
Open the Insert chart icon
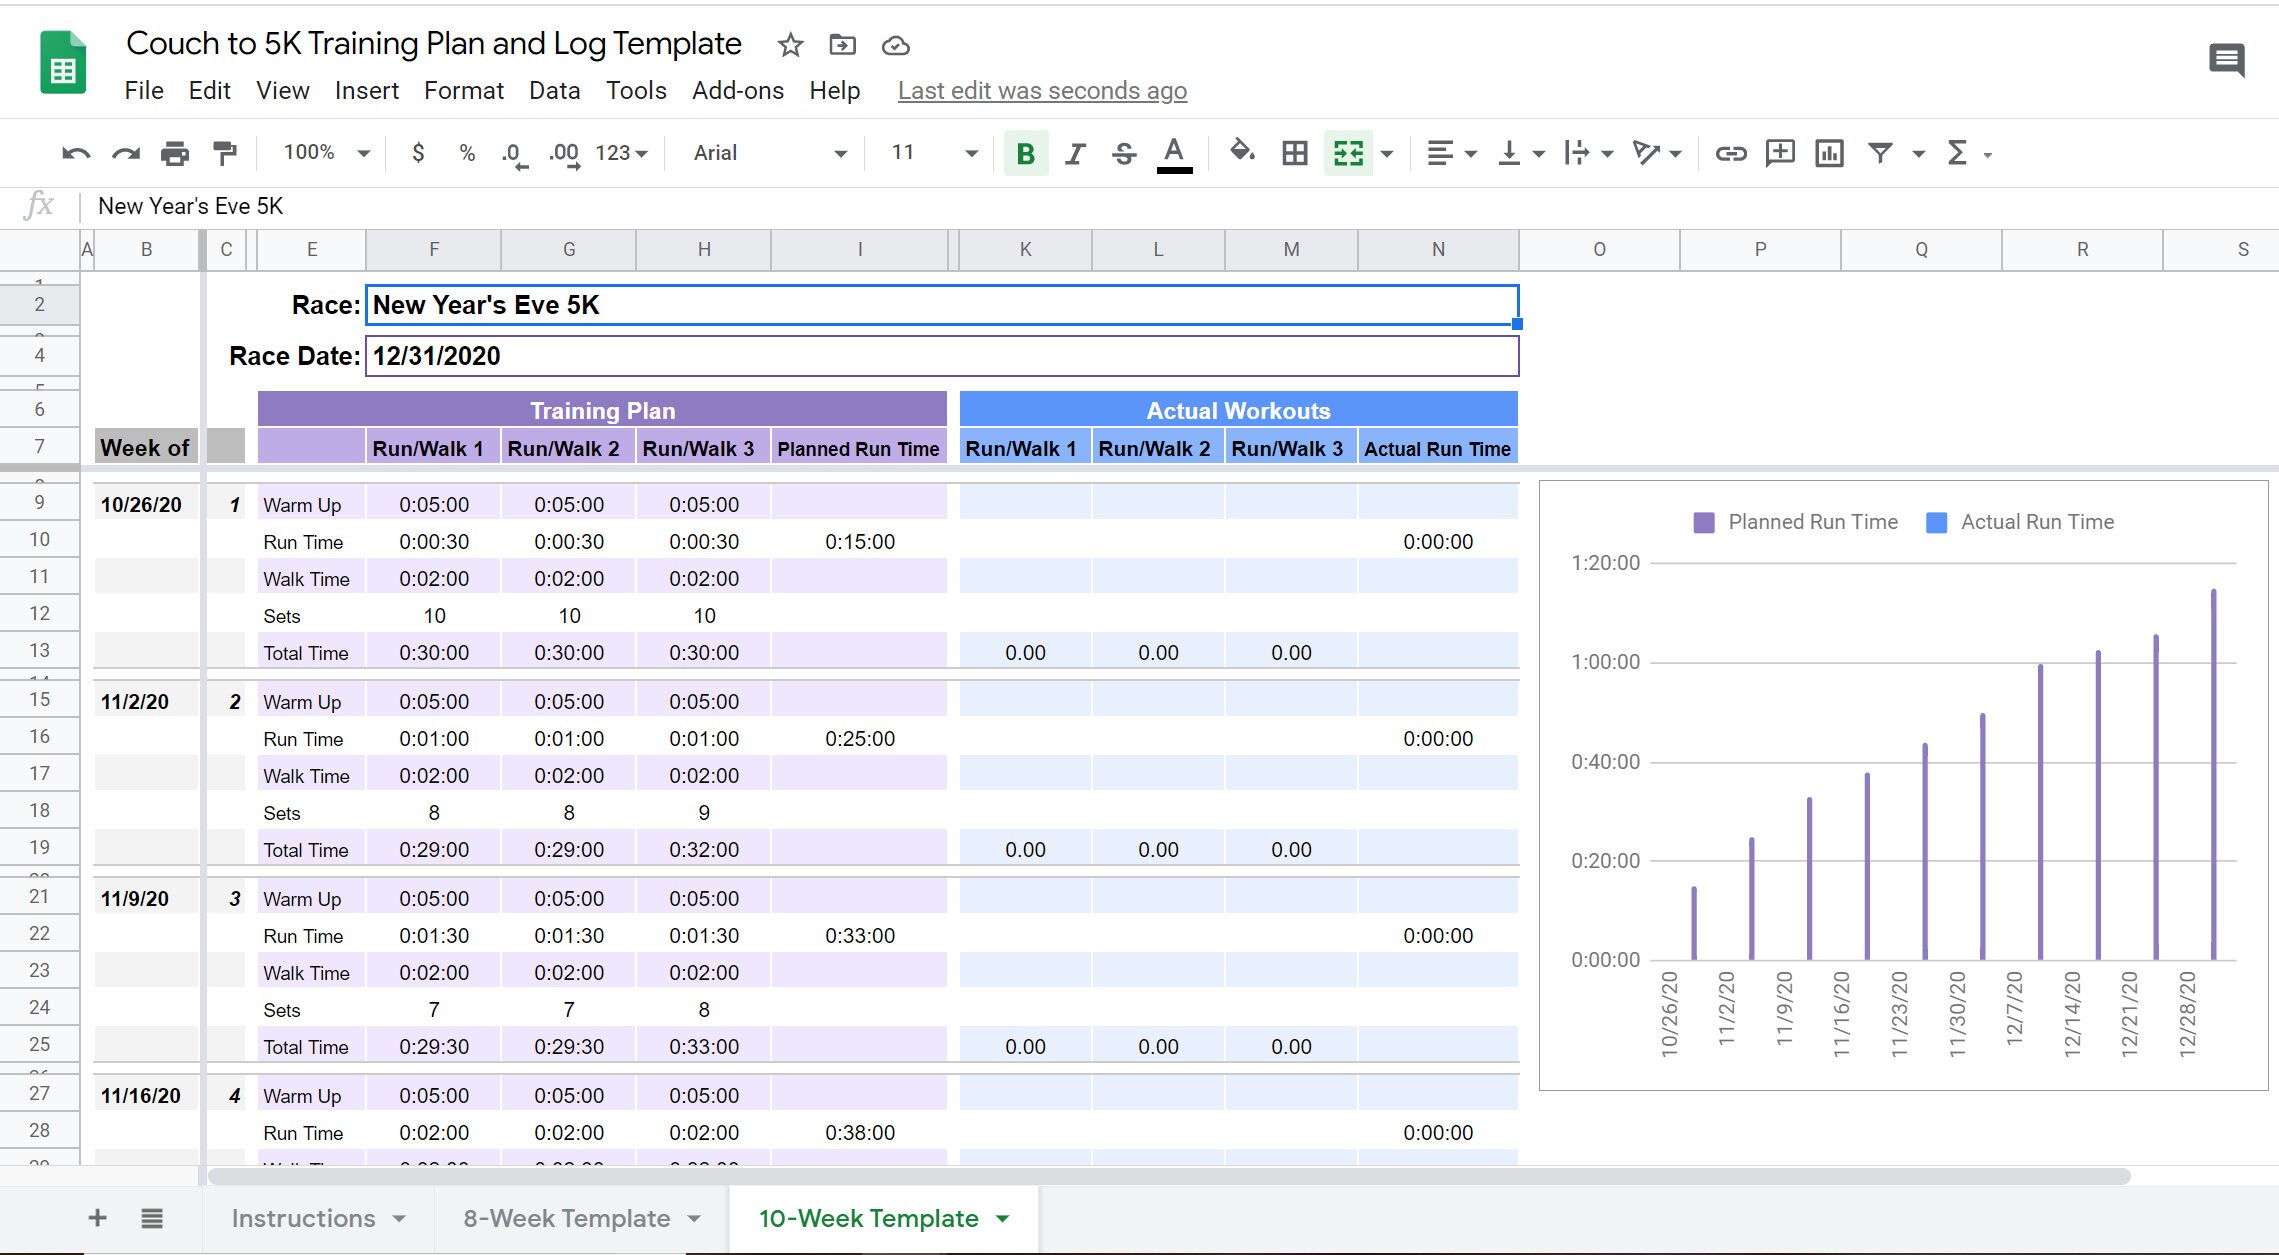[x=1829, y=153]
